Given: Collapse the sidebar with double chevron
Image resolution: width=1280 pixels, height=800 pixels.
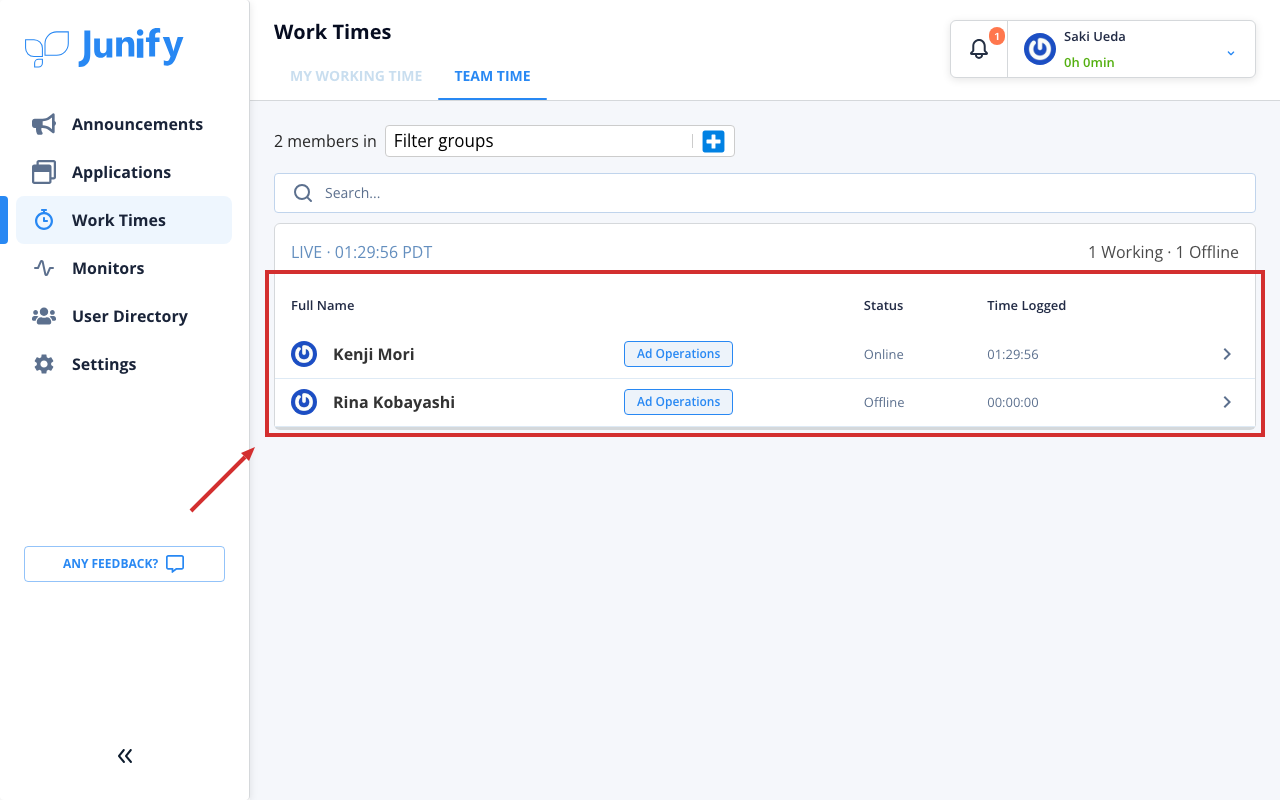Looking at the screenshot, I should pos(125,756).
